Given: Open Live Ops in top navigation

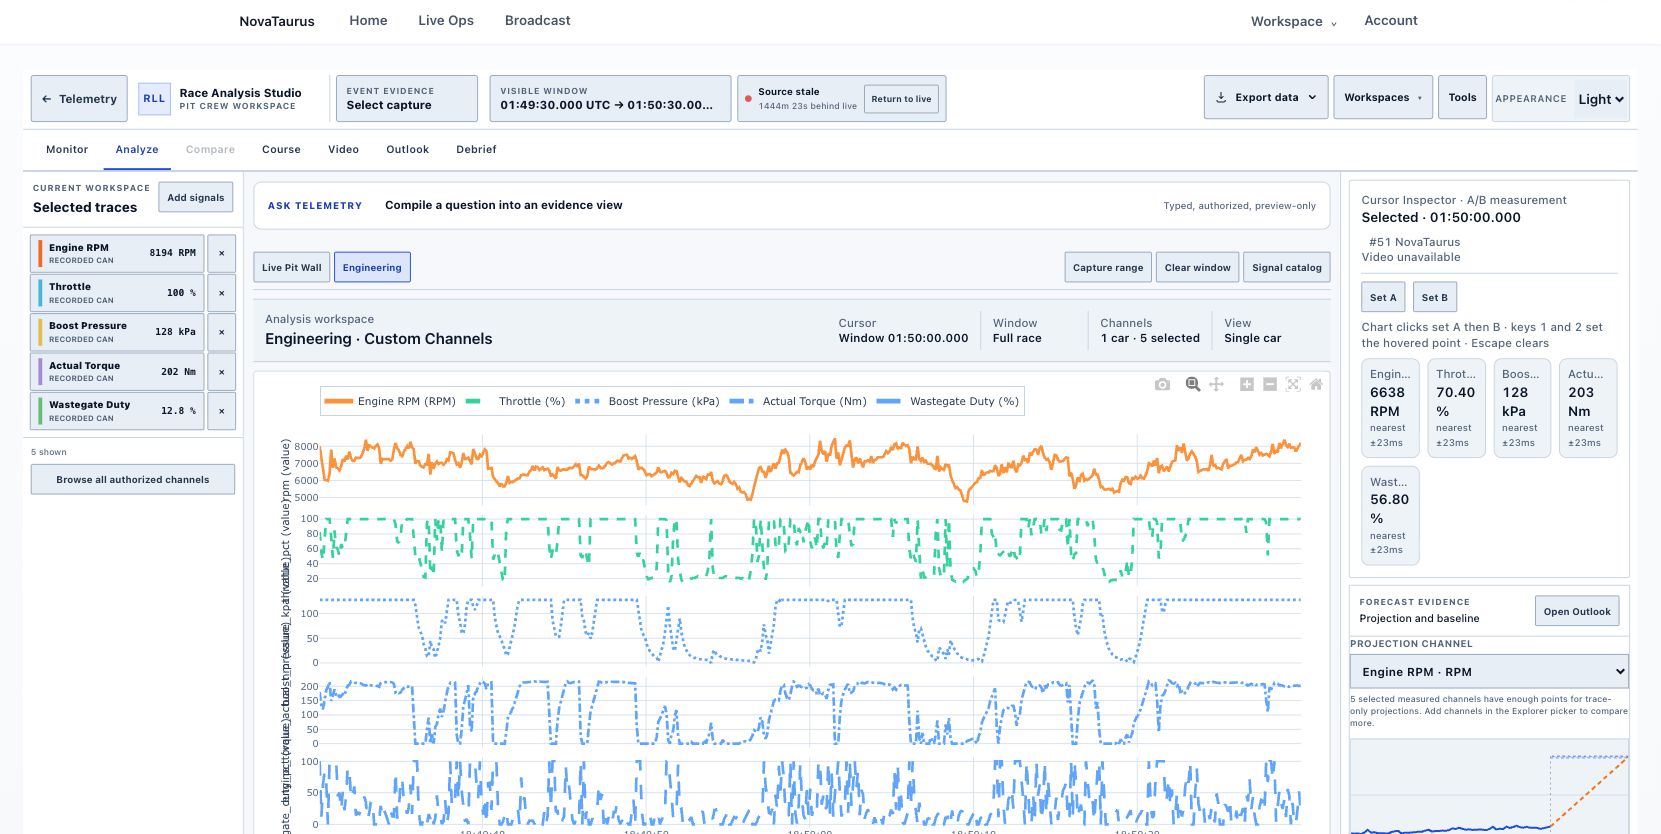Looking at the screenshot, I should pyautogui.click(x=446, y=20).
